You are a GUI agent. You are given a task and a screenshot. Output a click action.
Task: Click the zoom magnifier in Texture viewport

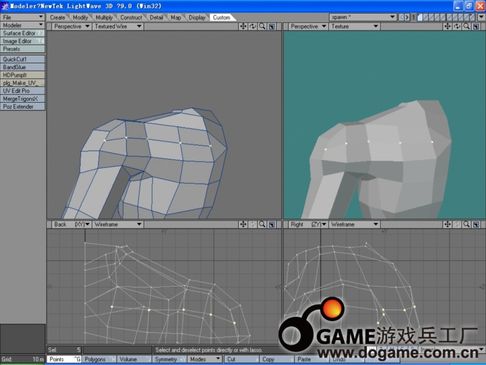(x=467, y=26)
